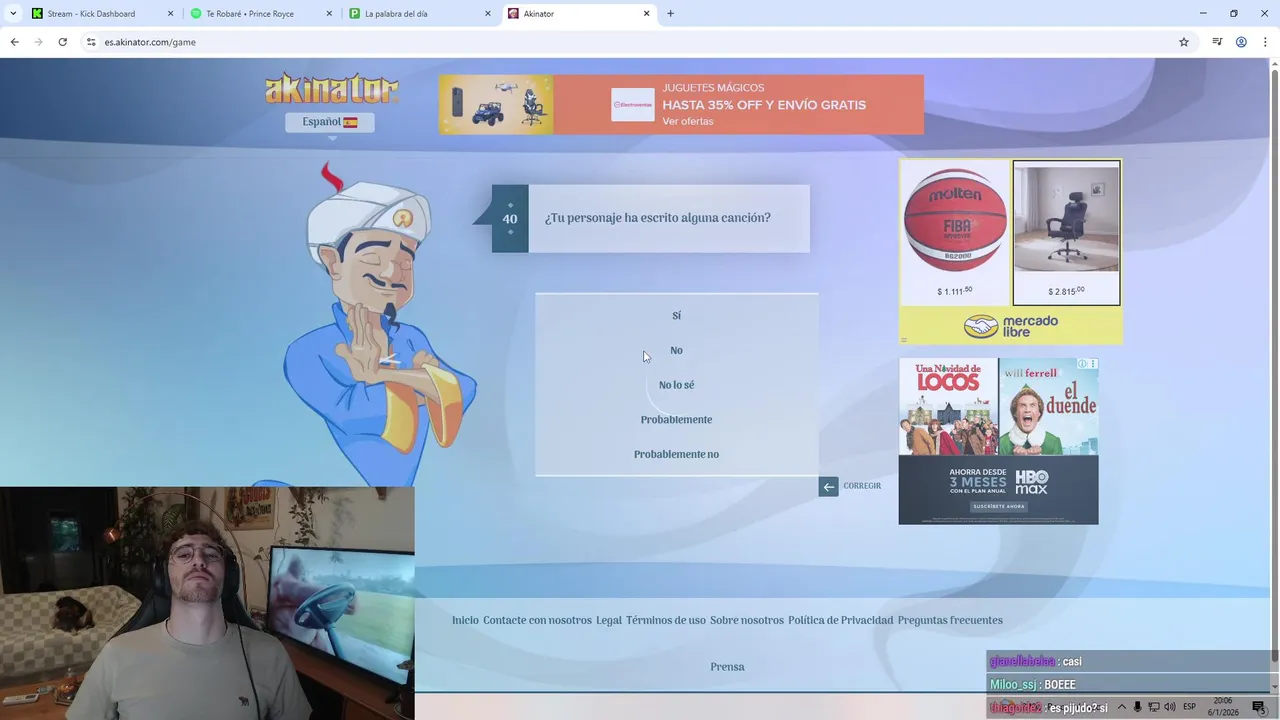Click "Ver ofertas" in the banner
The height and width of the screenshot is (720, 1280).
pos(688,121)
